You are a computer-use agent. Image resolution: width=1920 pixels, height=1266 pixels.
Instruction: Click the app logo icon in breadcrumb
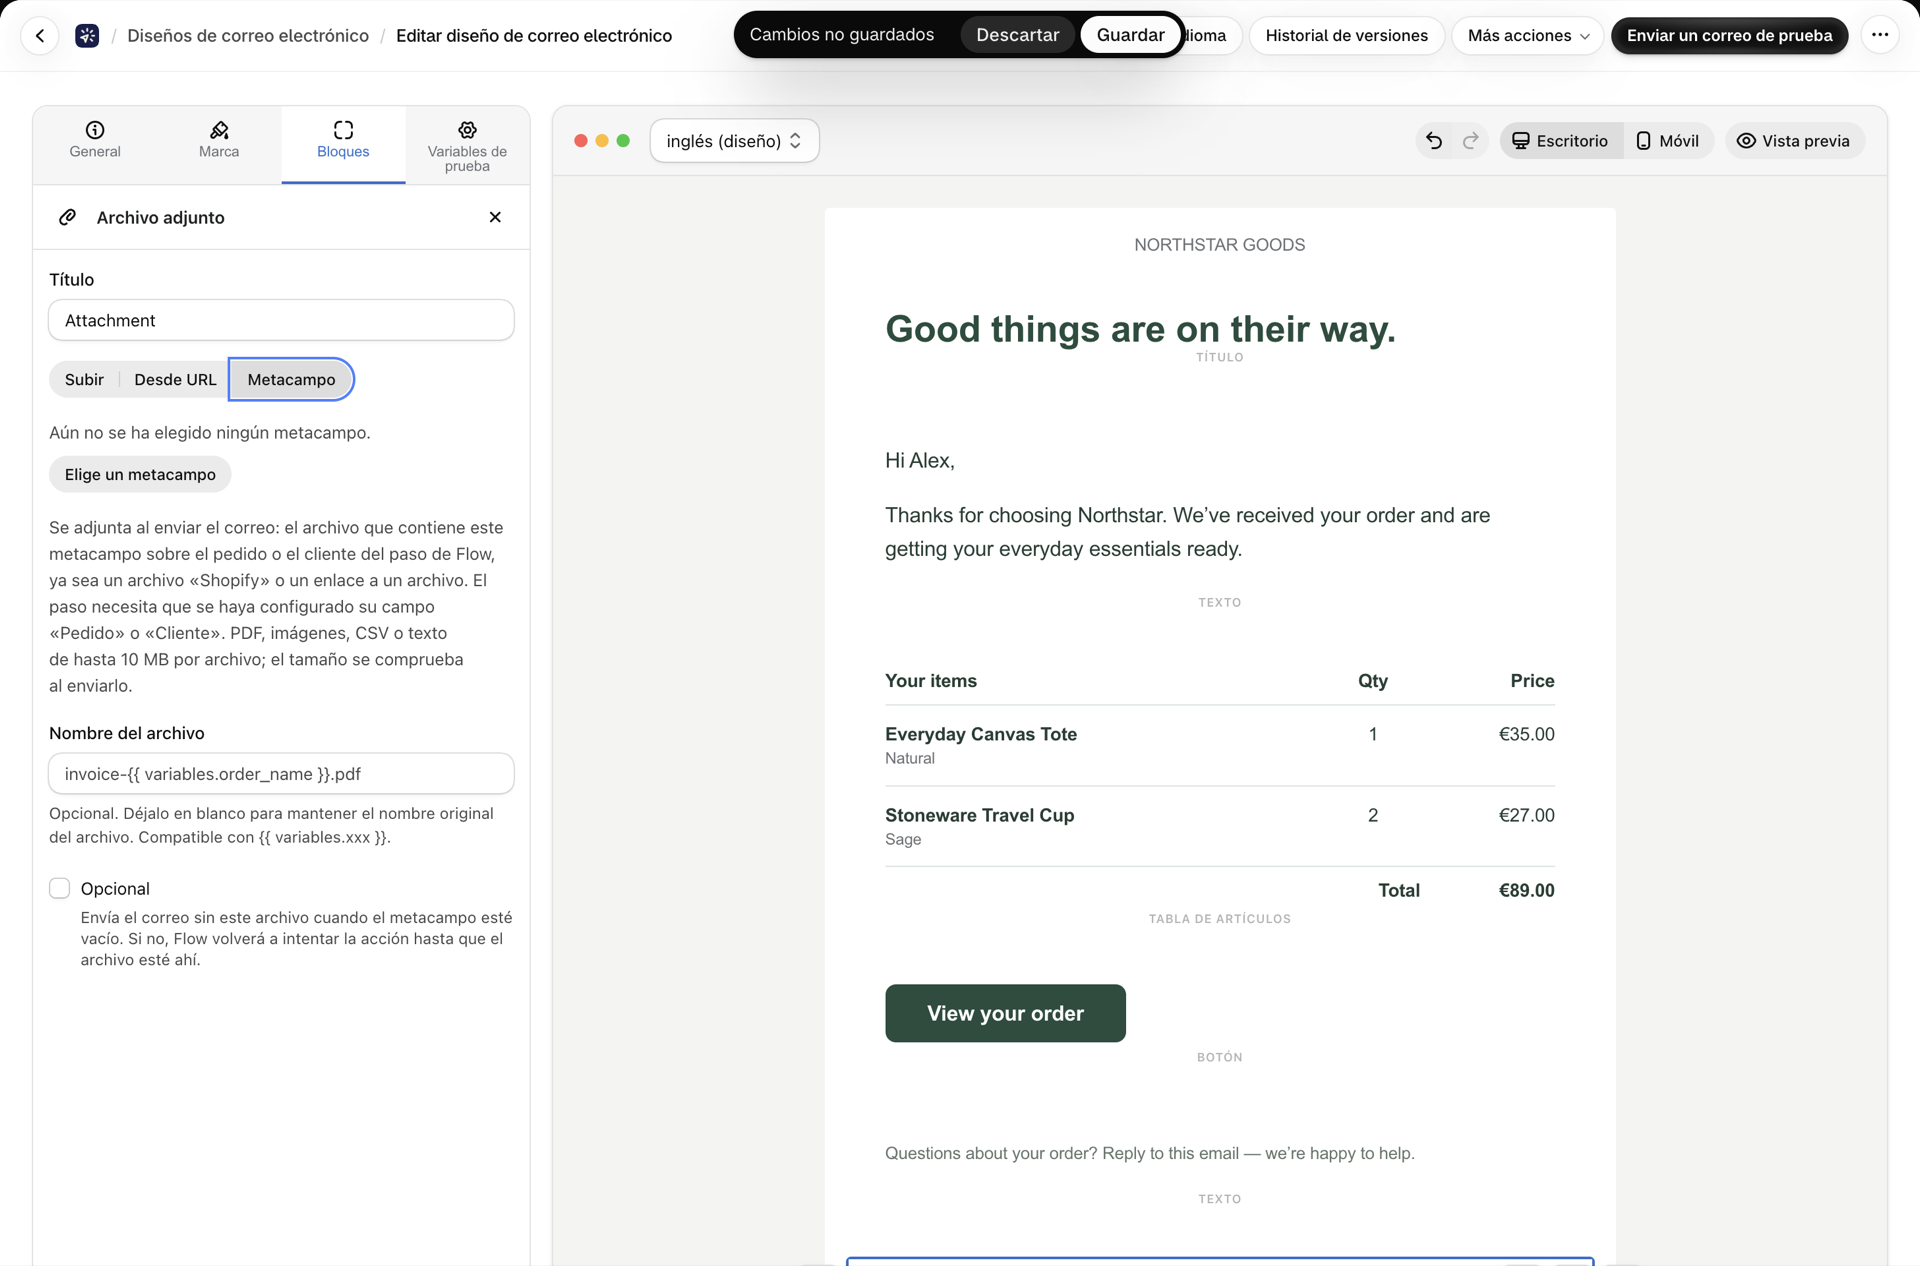[87, 36]
